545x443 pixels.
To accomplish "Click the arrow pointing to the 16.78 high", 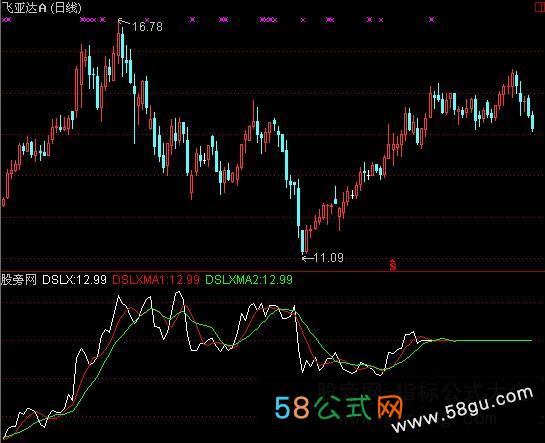I will (x=123, y=23).
